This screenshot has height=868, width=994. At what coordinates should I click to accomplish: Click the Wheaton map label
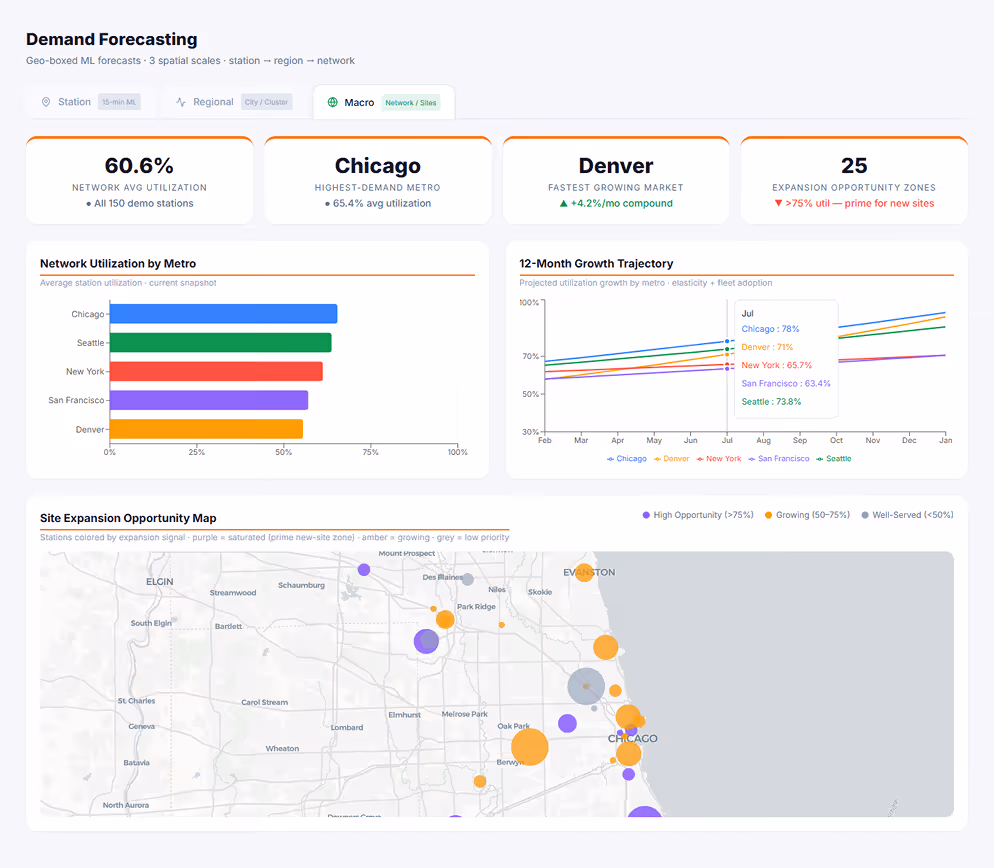click(x=282, y=749)
